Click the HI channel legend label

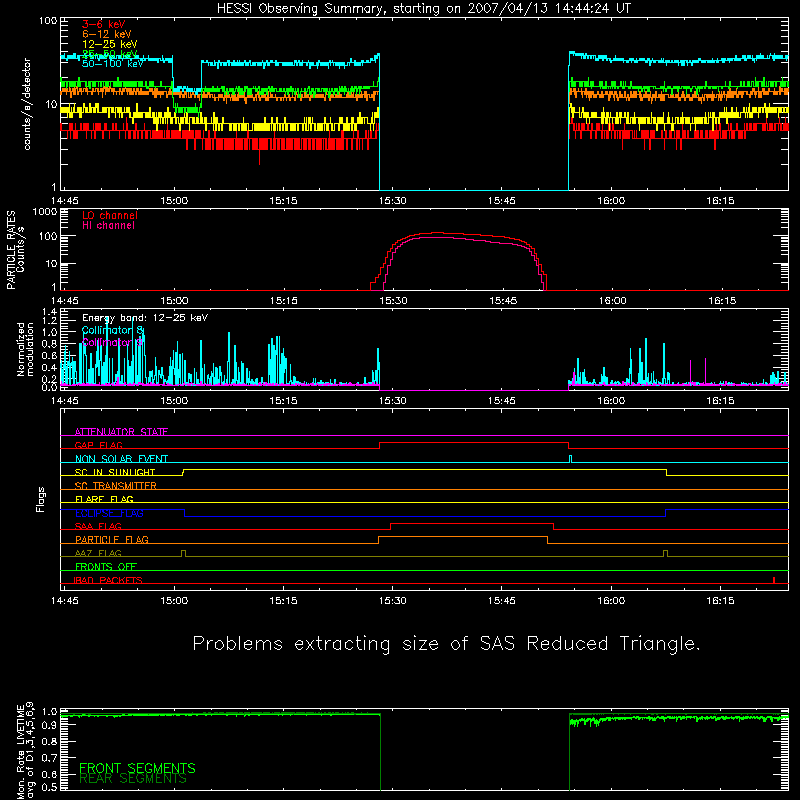coord(108,226)
